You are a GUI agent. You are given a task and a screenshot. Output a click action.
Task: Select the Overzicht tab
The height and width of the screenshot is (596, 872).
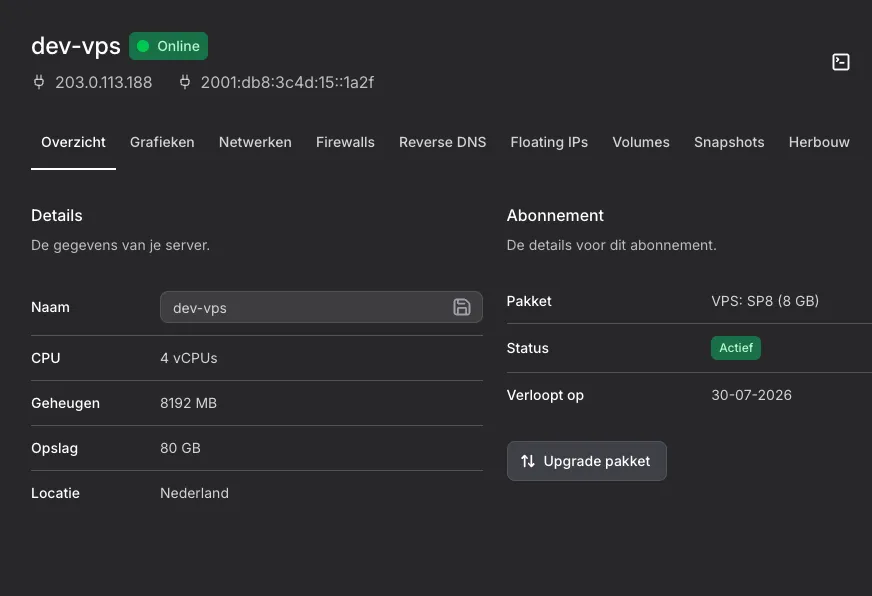(73, 142)
